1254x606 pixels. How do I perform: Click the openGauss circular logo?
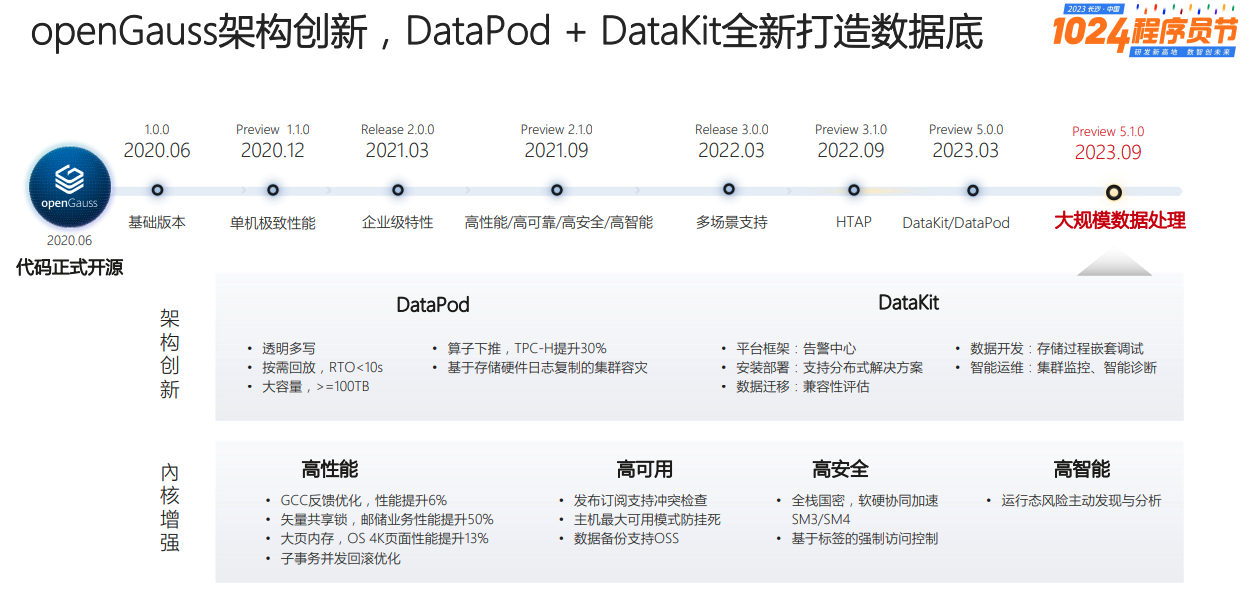point(68,188)
